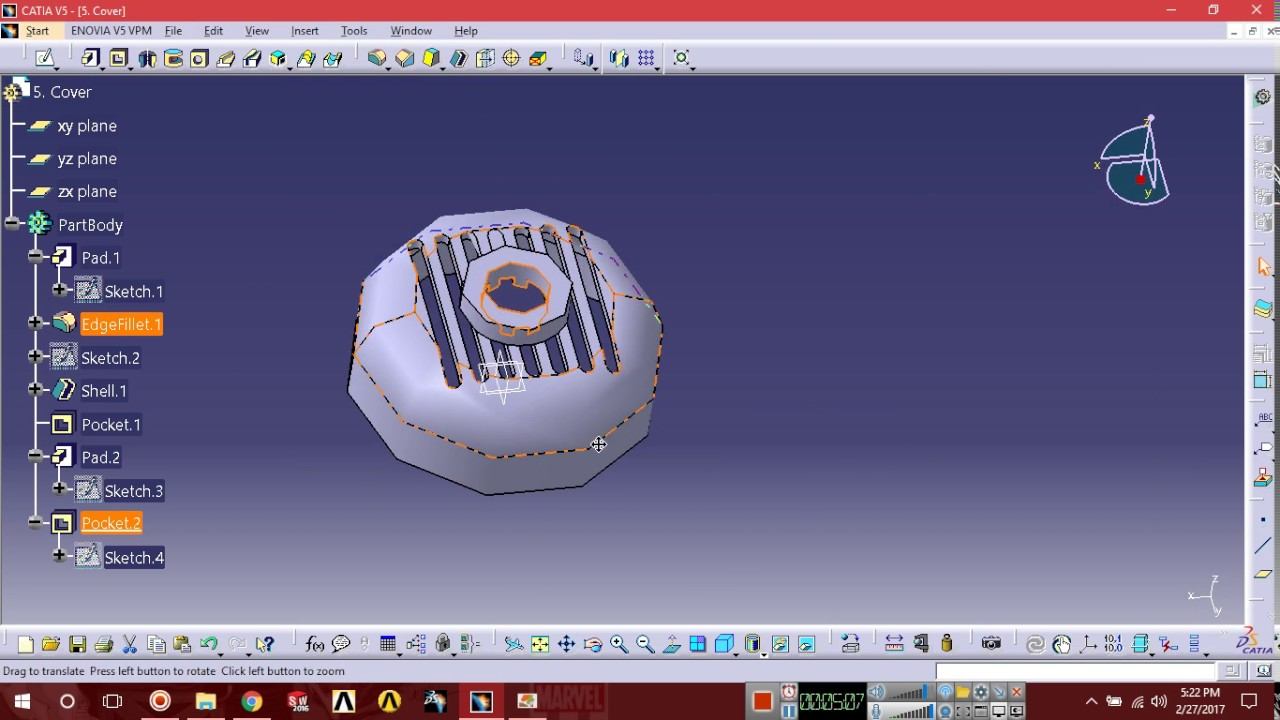Select zx plane in the tree
The width and height of the screenshot is (1280, 720).
87,192
